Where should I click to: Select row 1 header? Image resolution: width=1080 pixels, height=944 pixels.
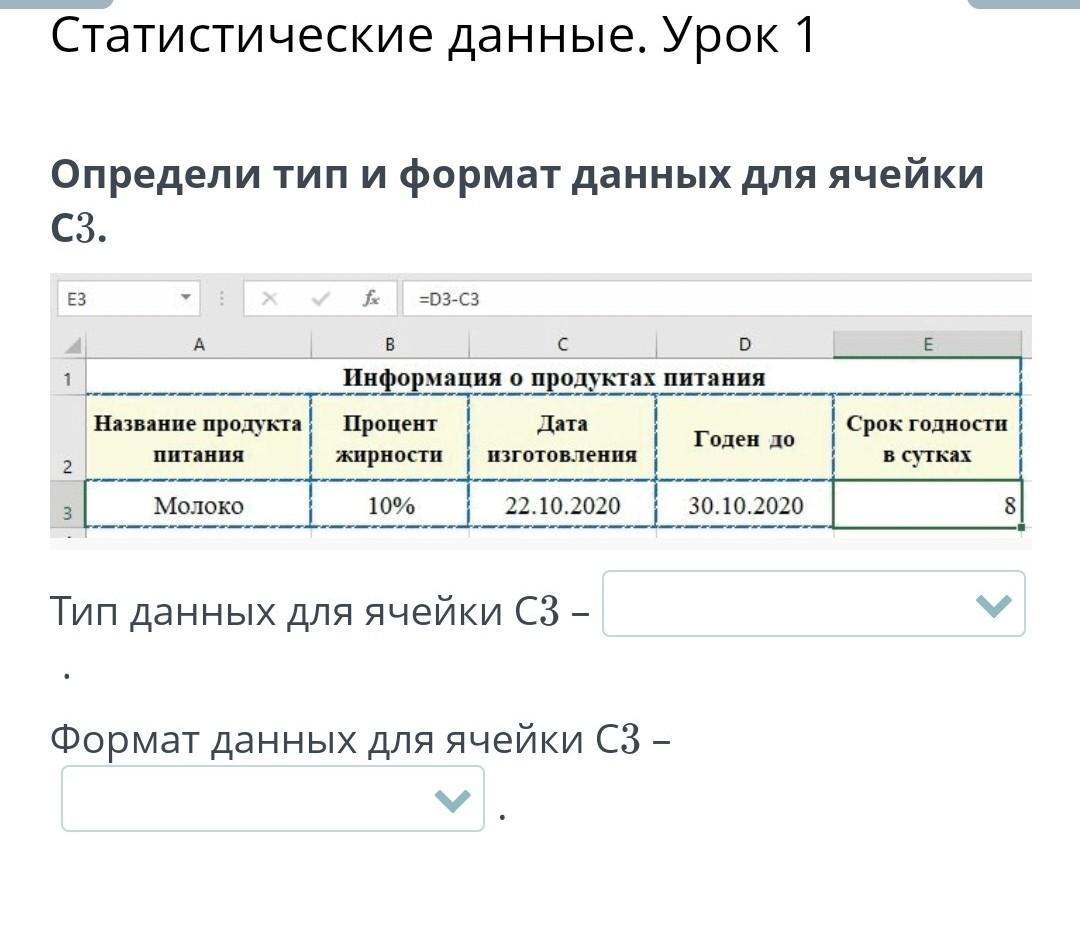68,377
